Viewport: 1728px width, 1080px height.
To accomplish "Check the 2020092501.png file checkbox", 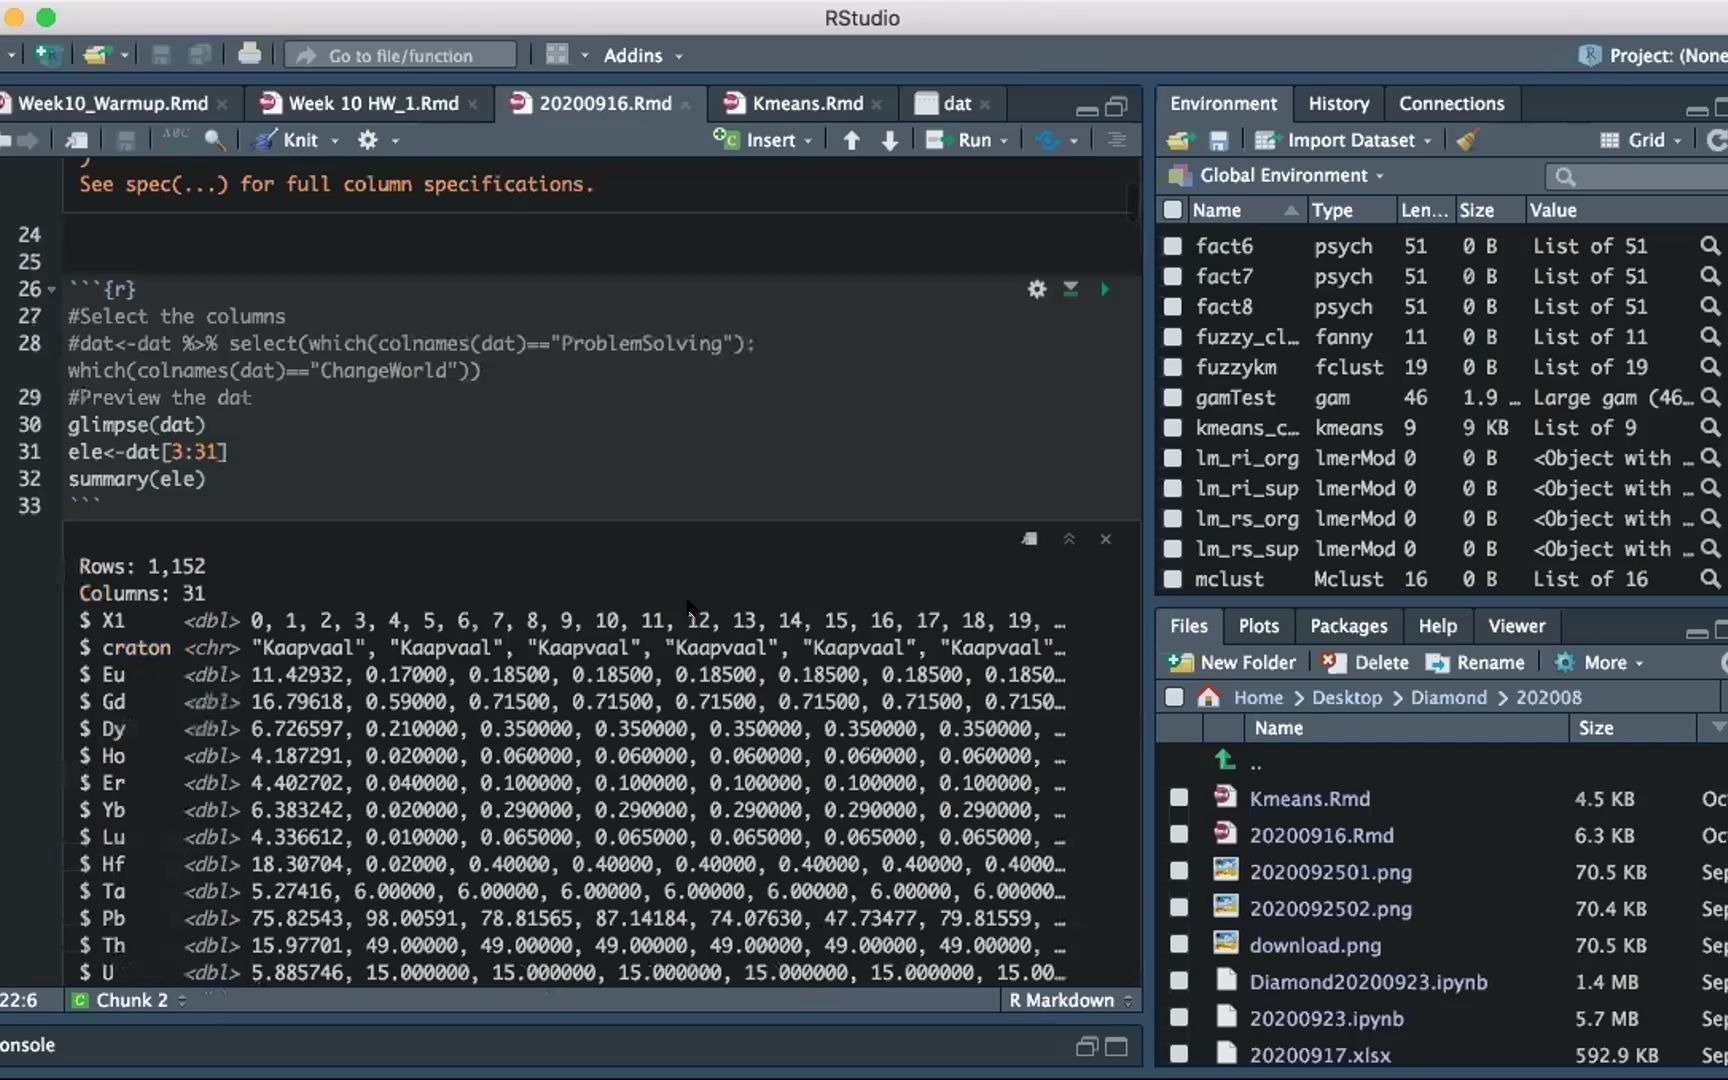I will pyautogui.click(x=1179, y=871).
